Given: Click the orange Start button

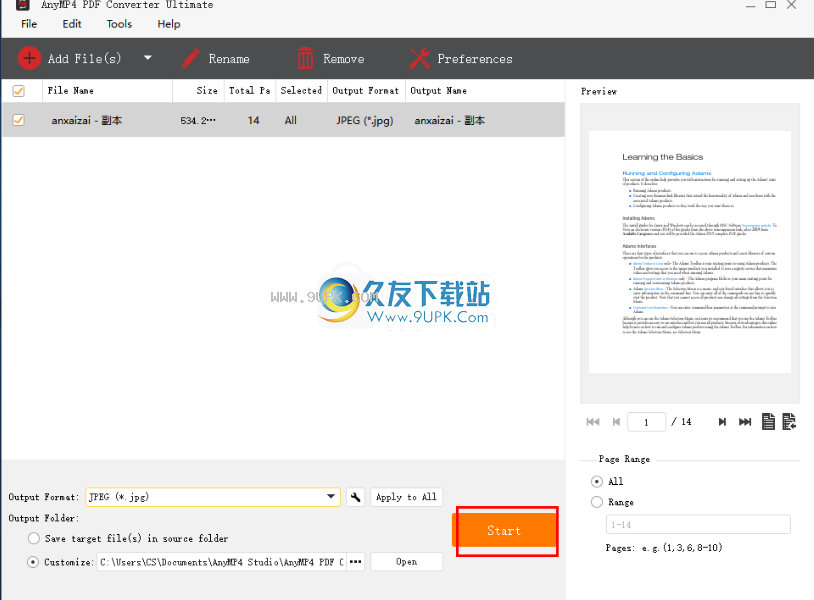Looking at the screenshot, I should (504, 530).
